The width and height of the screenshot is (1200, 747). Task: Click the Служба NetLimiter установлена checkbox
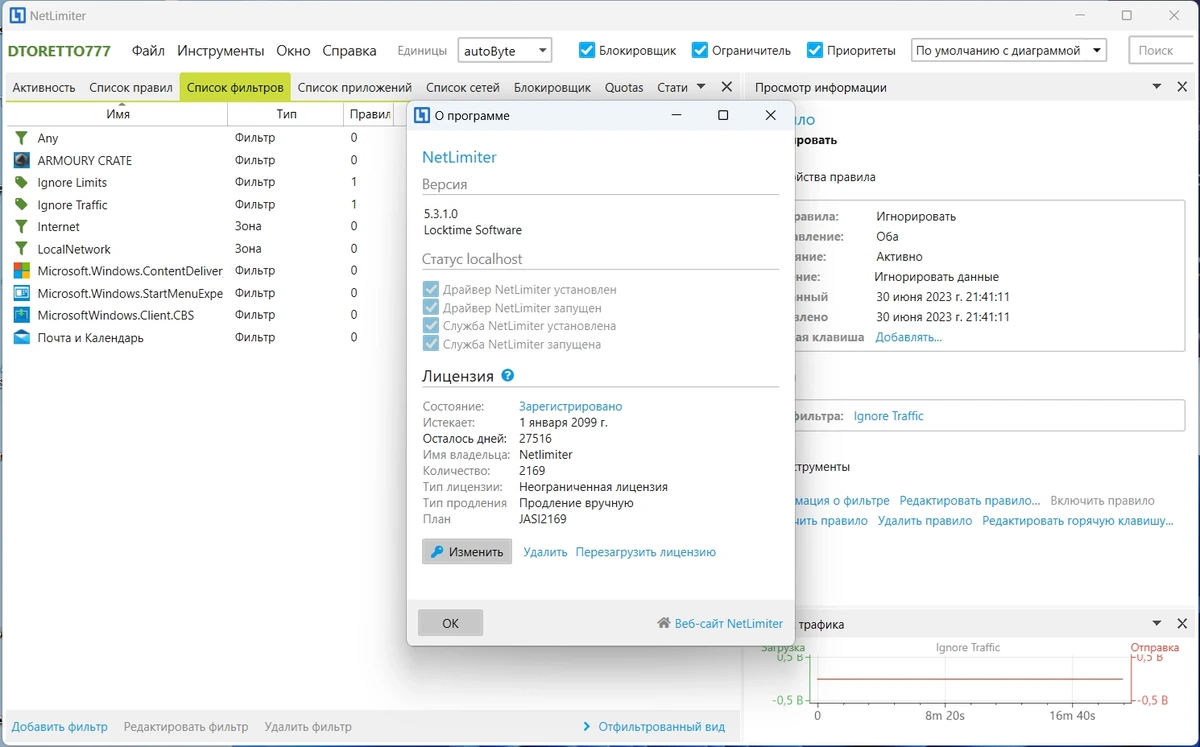pos(431,325)
